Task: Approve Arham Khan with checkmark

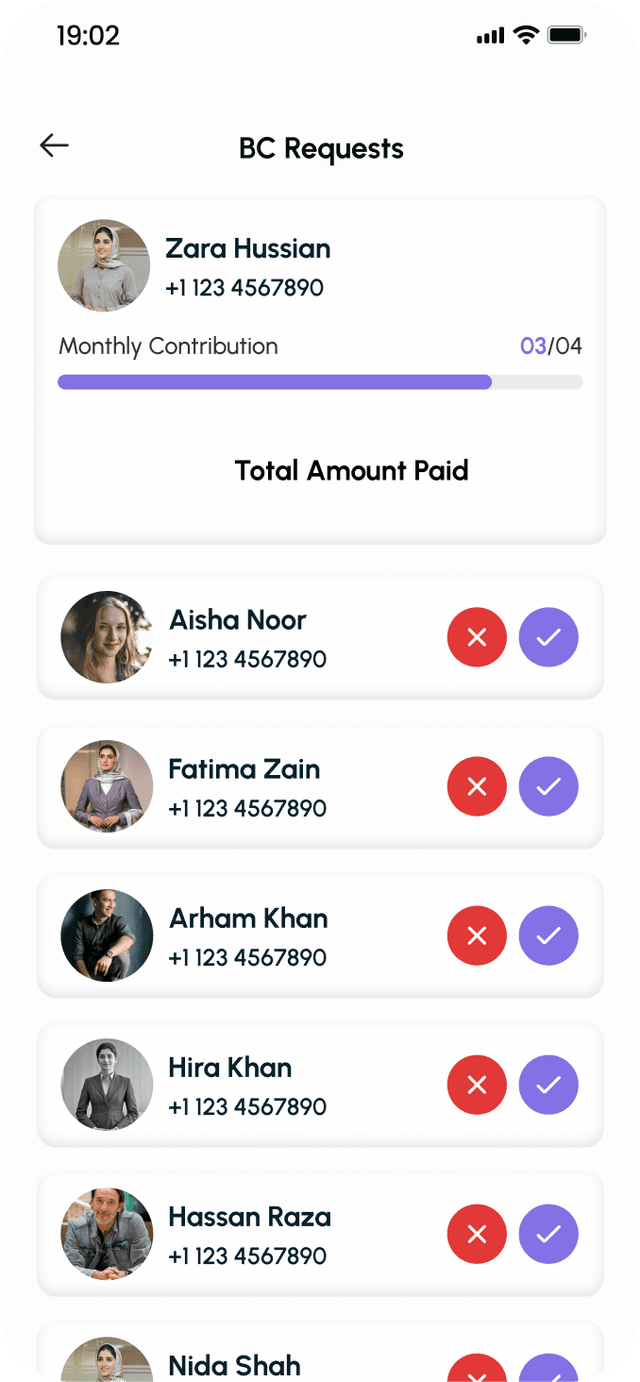Action: pyautogui.click(x=548, y=936)
